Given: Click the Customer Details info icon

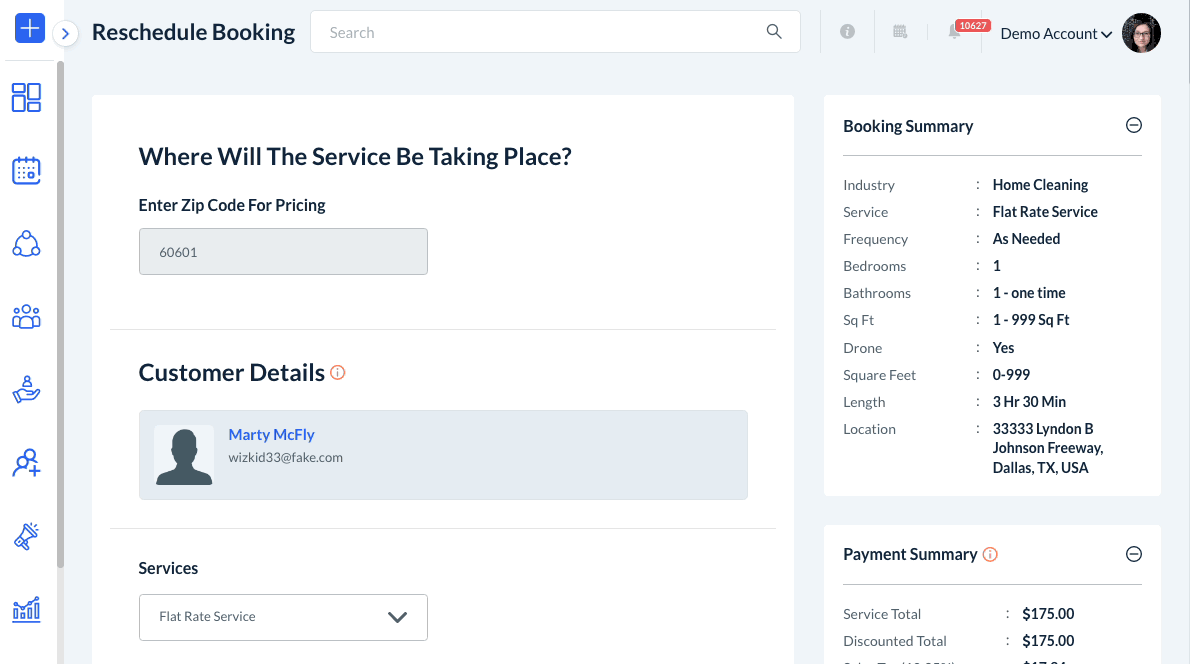Looking at the screenshot, I should pyautogui.click(x=338, y=373).
